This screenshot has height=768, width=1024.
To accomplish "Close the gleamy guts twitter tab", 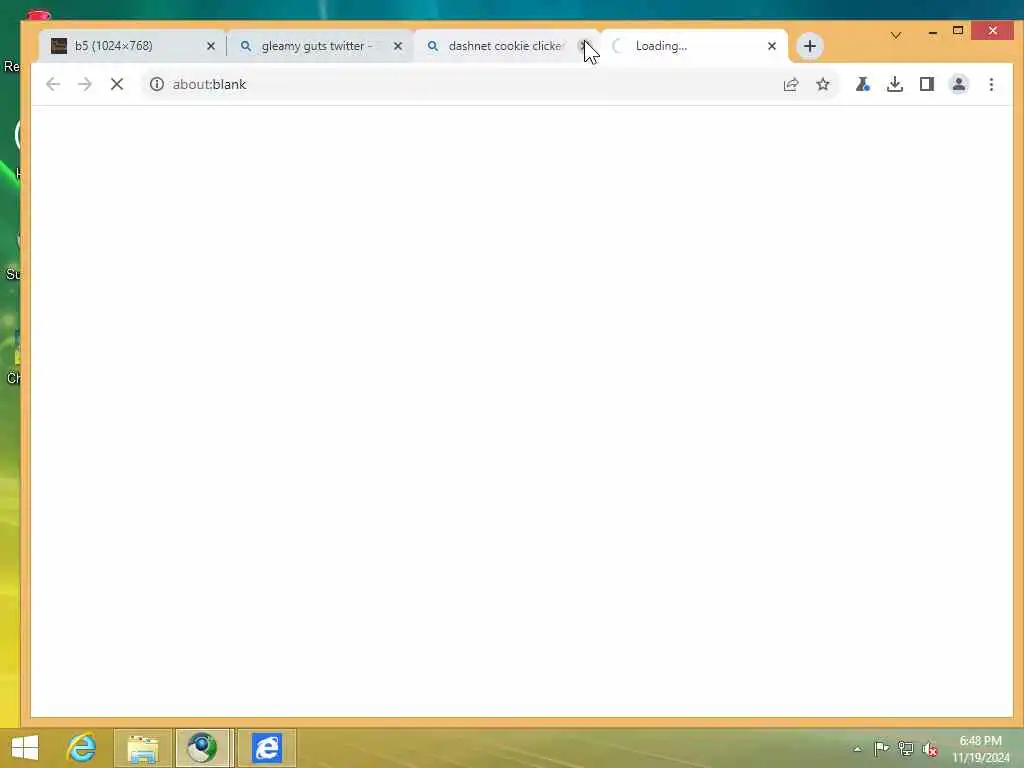I will [398, 46].
